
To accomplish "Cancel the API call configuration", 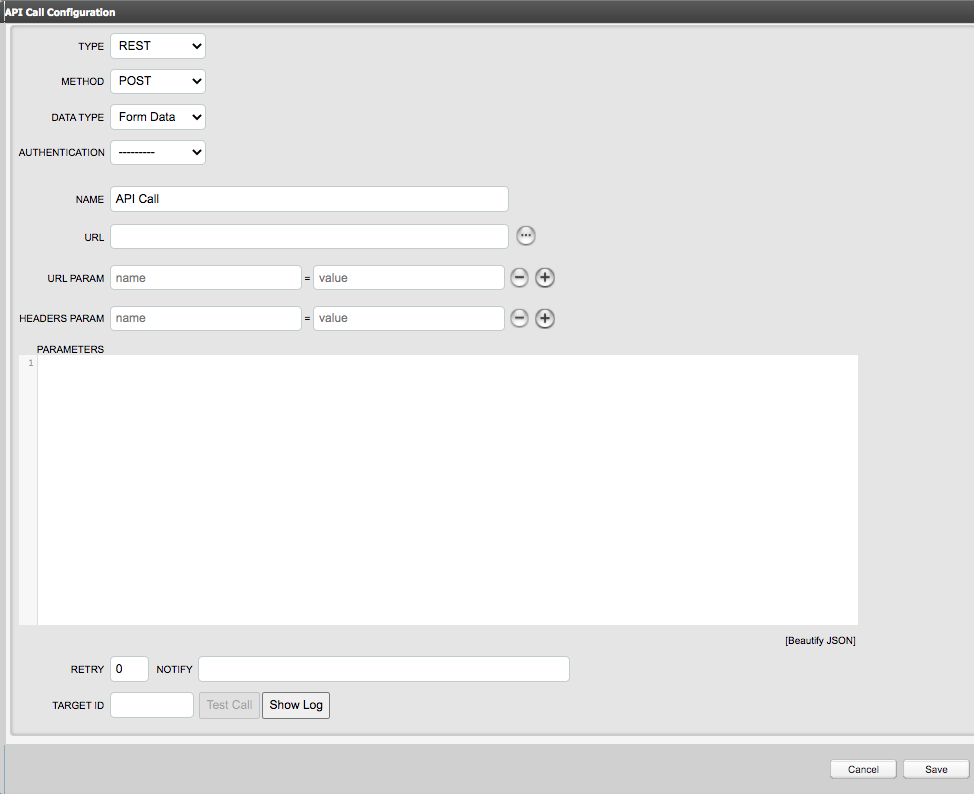I will (x=863, y=769).
